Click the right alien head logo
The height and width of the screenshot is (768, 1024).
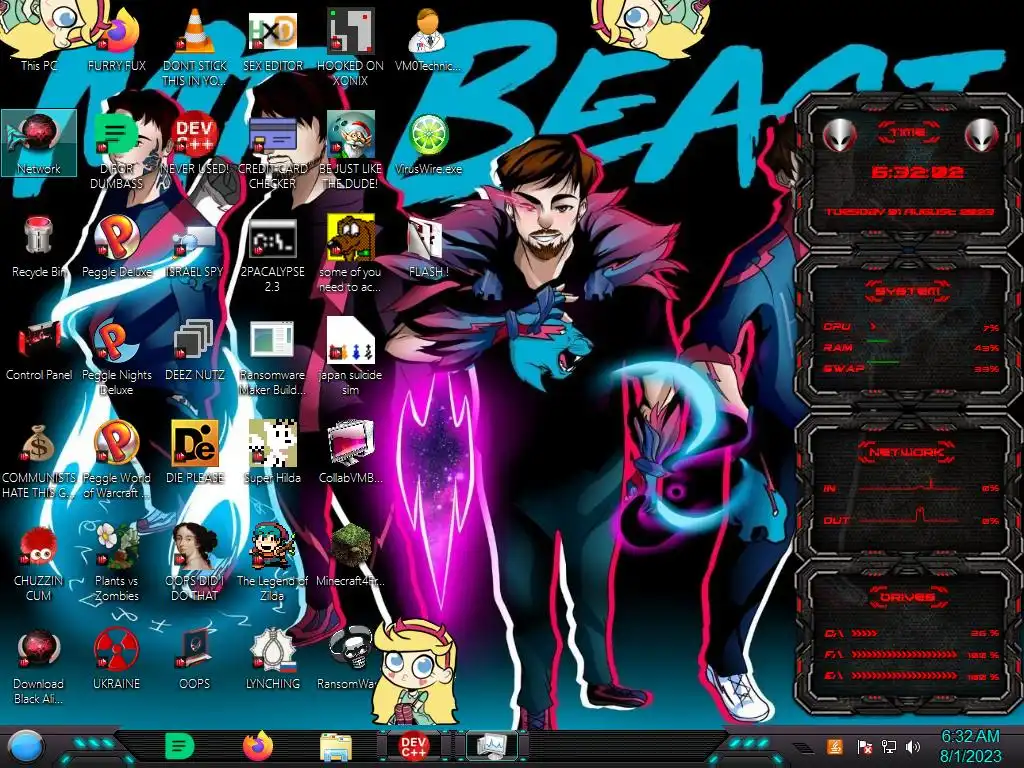coord(982,136)
